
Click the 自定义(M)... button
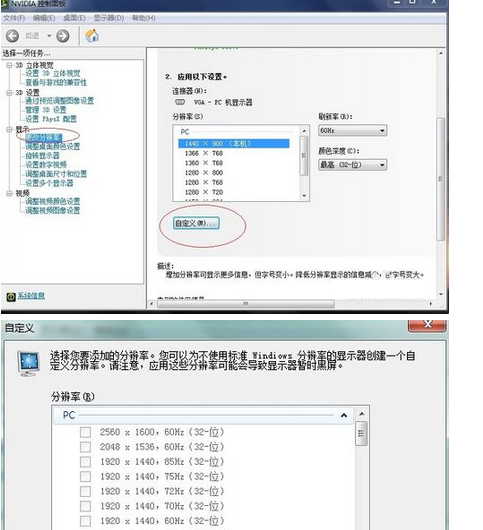[x=196, y=223]
